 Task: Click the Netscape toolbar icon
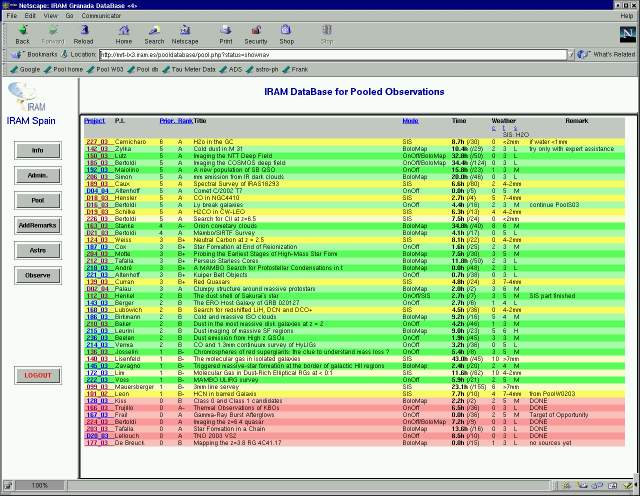point(187,35)
